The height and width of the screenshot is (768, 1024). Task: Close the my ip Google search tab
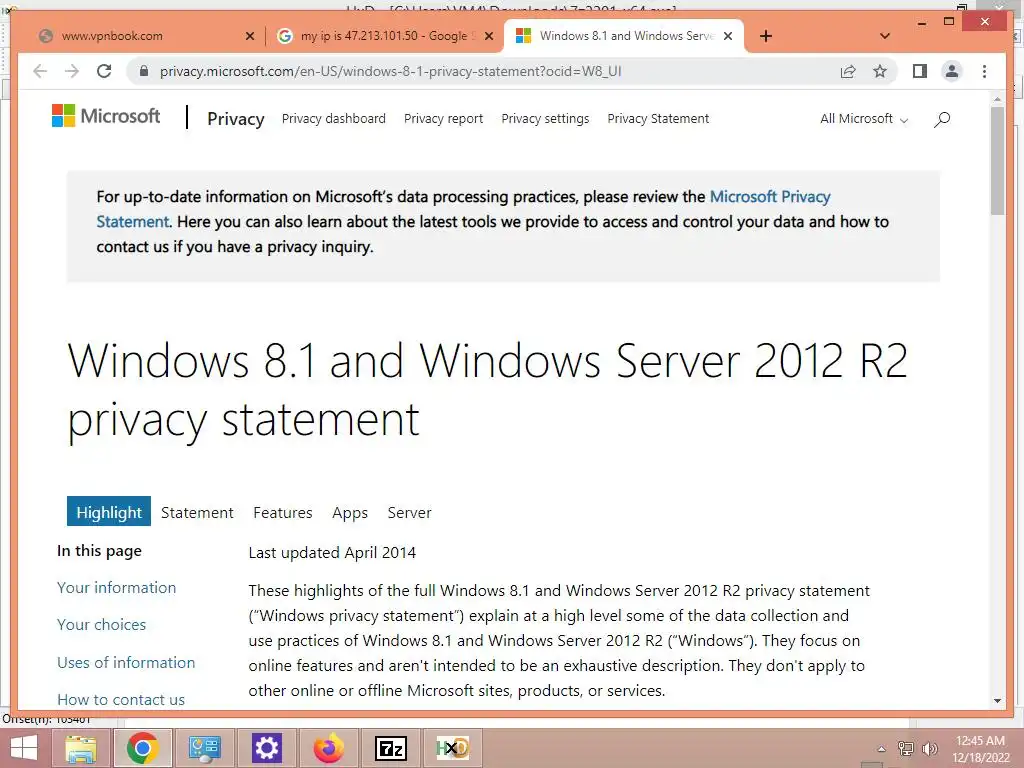click(x=488, y=36)
